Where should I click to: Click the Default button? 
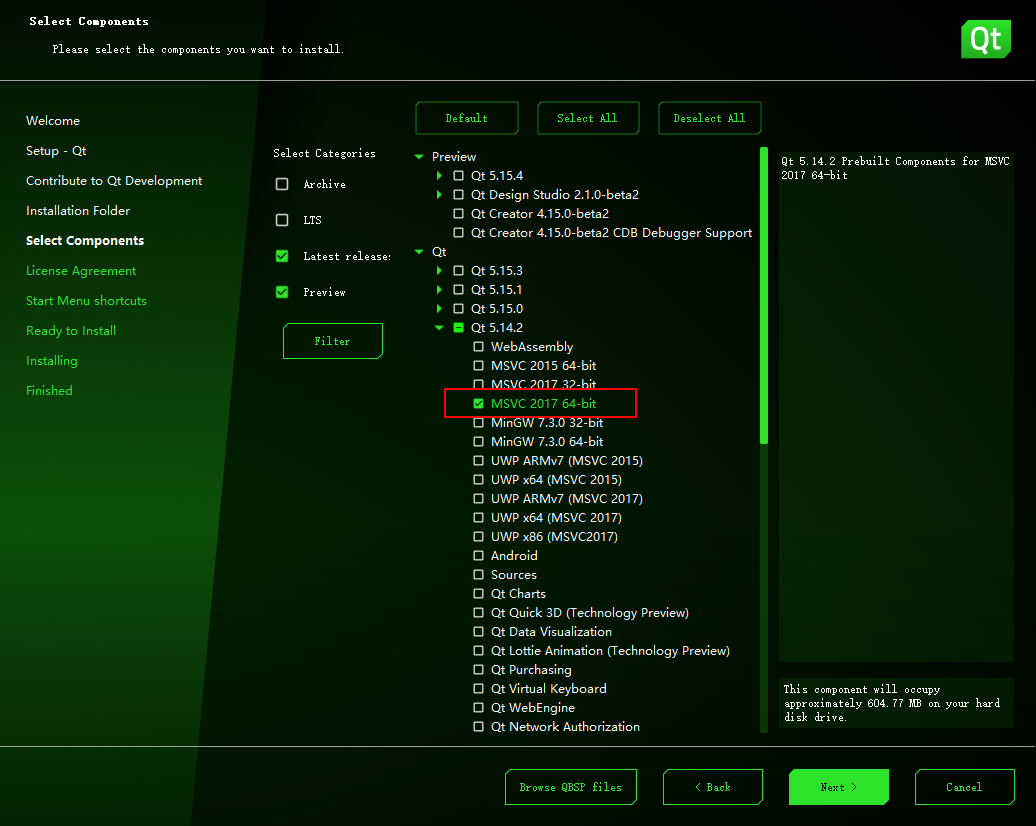pyautogui.click(x=466, y=117)
